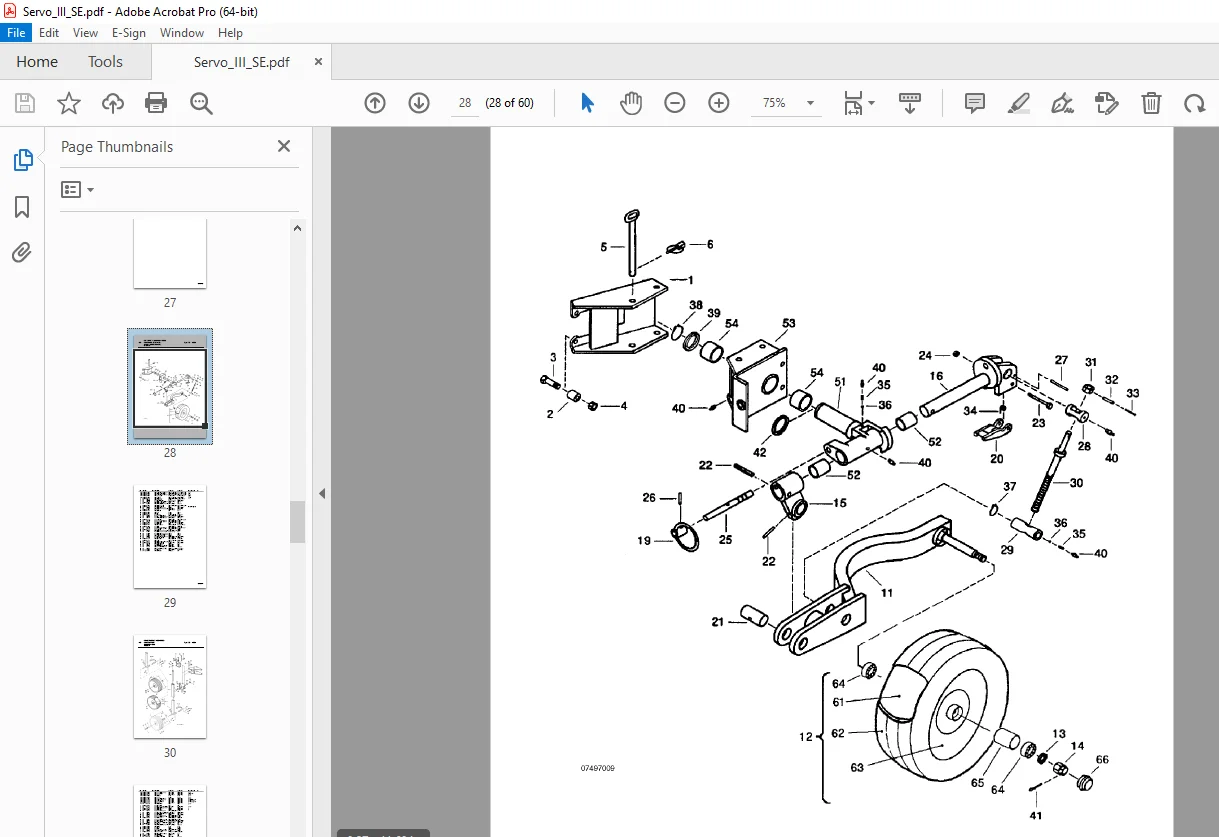Viewport: 1219px width, 837px height.
Task: Switch to the Tools tab
Action: pos(105,61)
